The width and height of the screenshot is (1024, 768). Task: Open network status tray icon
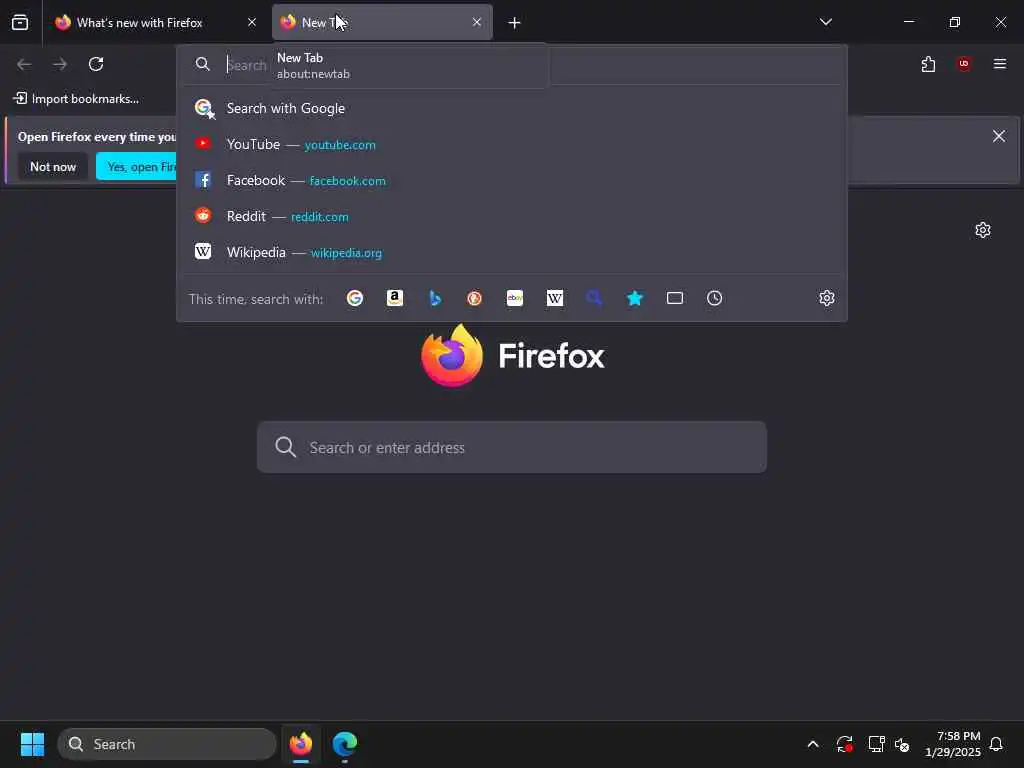point(876,744)
